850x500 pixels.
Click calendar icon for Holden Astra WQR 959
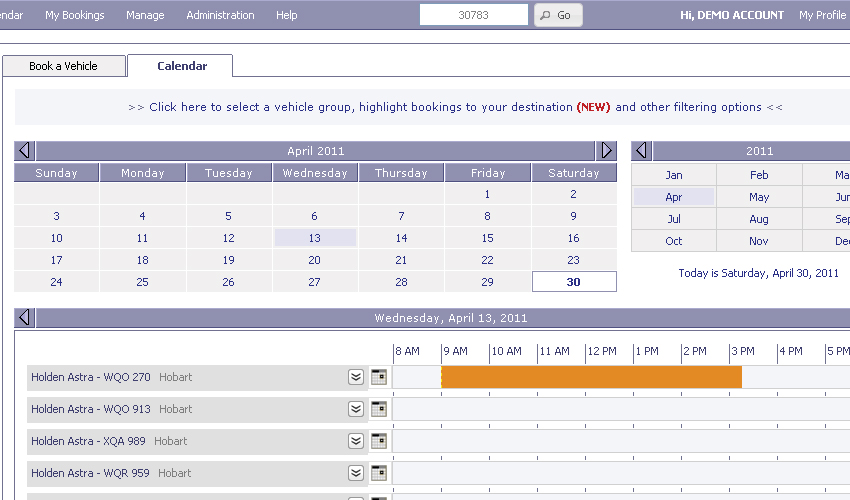[x=378, y=473]
